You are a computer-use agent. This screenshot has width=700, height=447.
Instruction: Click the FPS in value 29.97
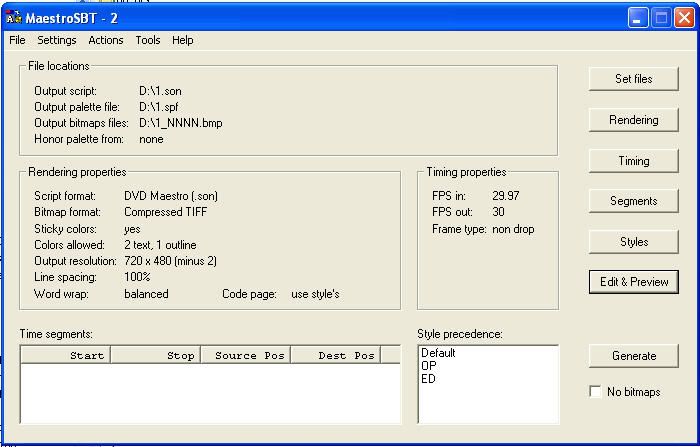[x=506, y=196]
